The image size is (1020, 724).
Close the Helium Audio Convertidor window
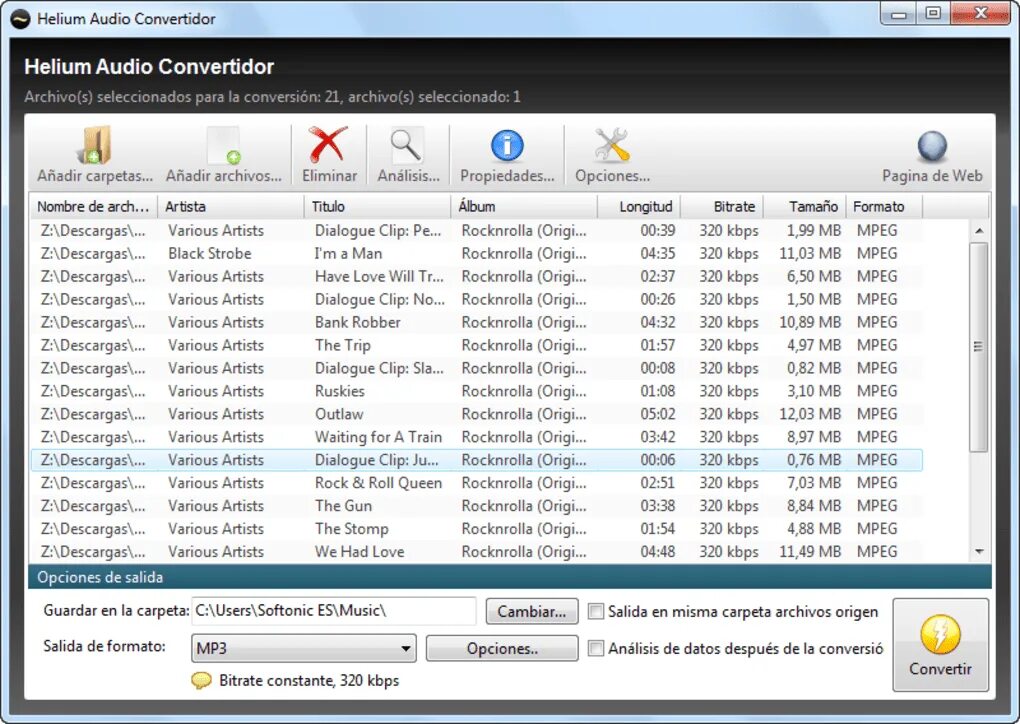tap(981, 14)
